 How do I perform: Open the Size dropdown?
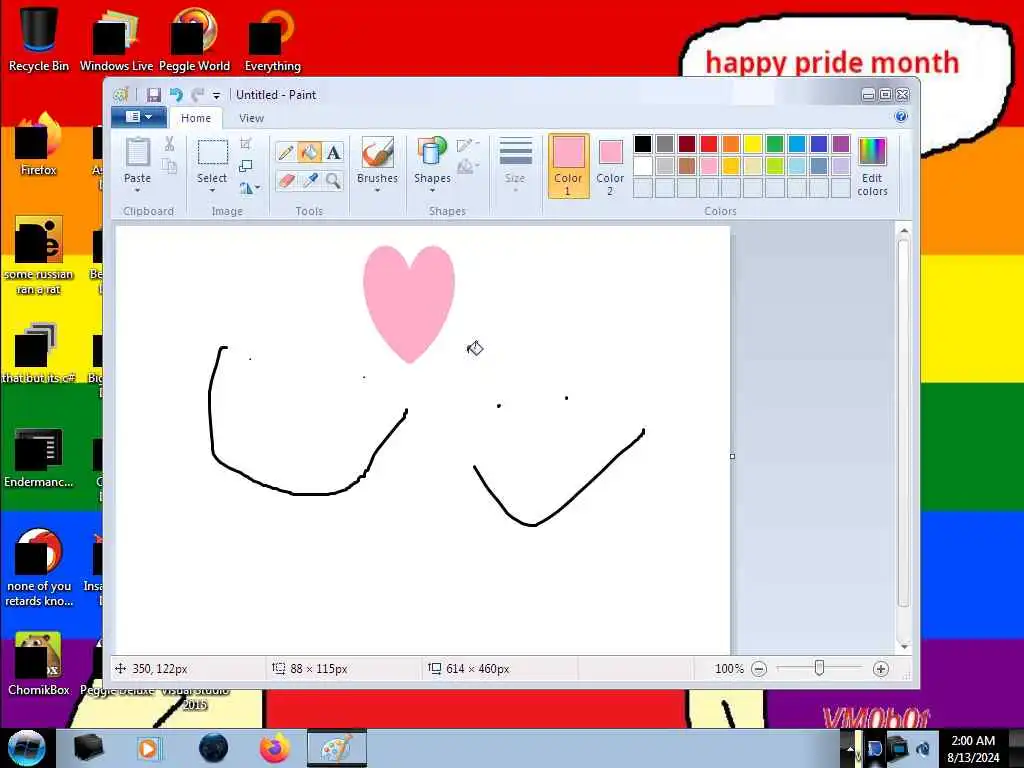coord(515,166)
